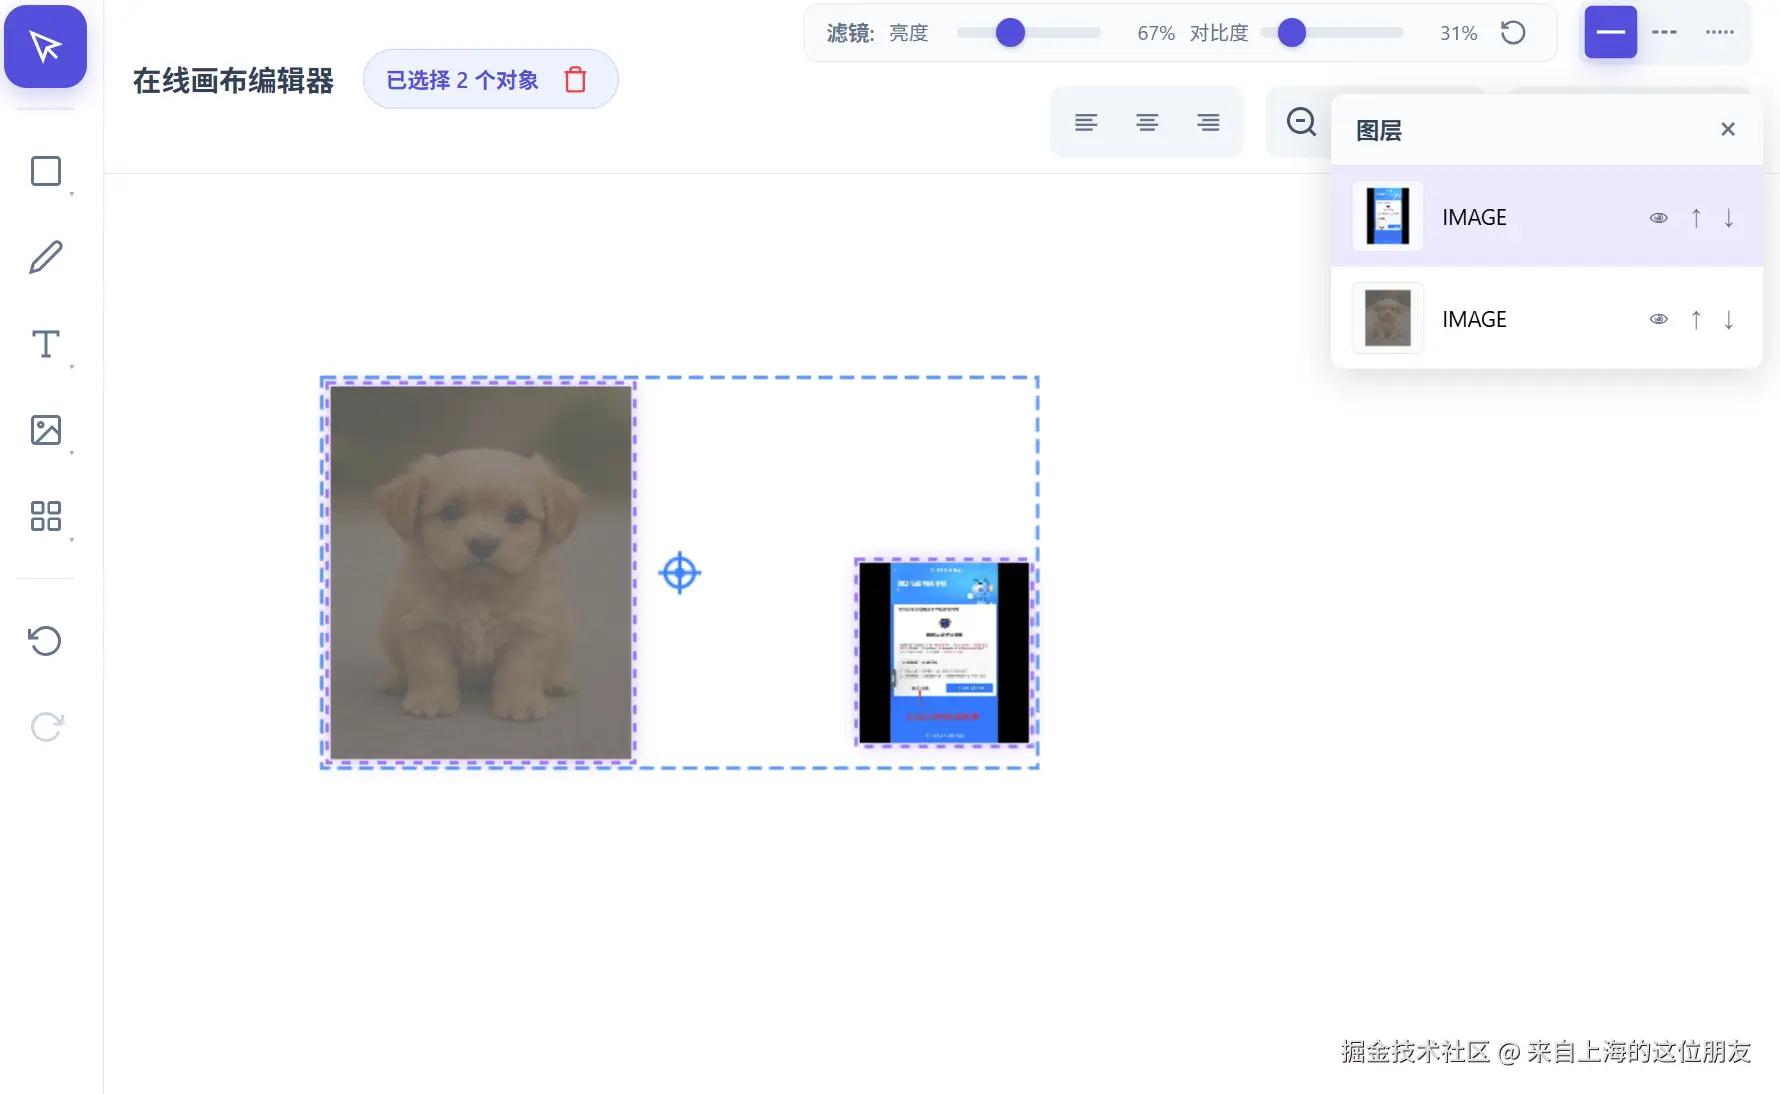Click the 在线画布编辑器 title
1780x1094 pixels.
pyautogui.click(x=233, y=81)
